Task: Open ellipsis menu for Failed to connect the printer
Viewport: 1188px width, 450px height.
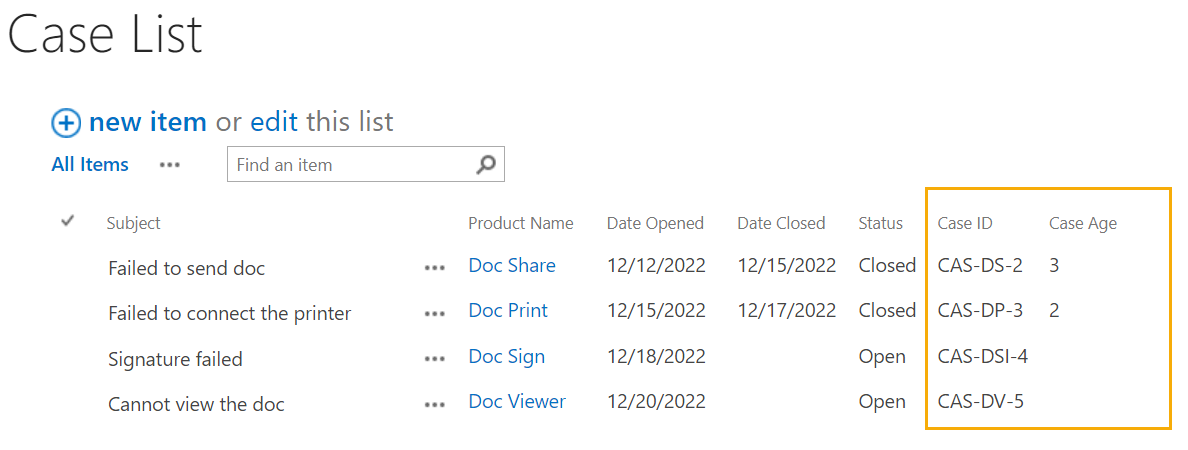Action: pos(435,314)
